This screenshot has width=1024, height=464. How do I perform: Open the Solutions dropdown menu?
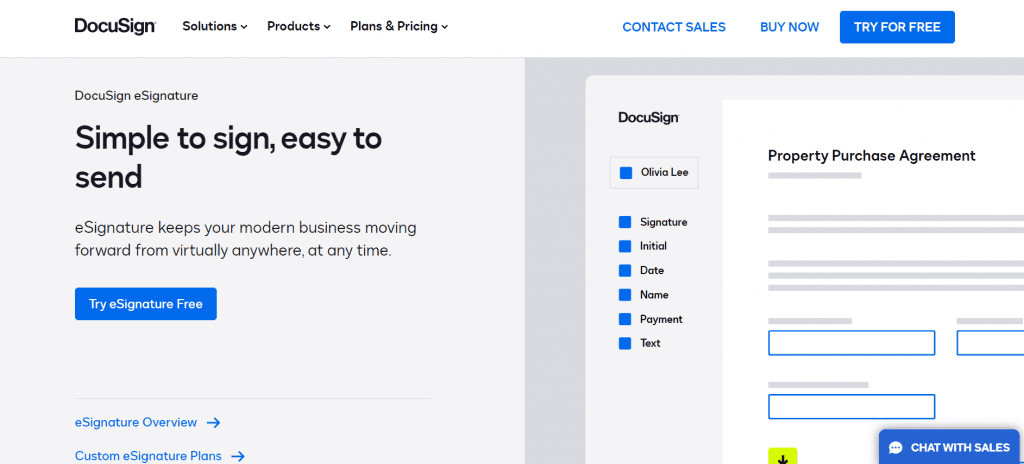(x=215, y=27)
